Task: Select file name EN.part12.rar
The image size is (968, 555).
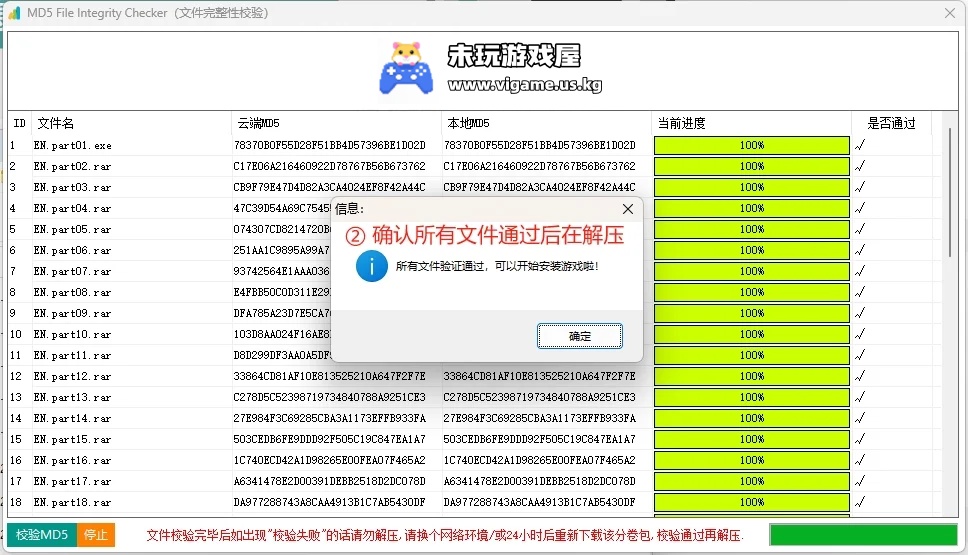Action: coord(73,377)
